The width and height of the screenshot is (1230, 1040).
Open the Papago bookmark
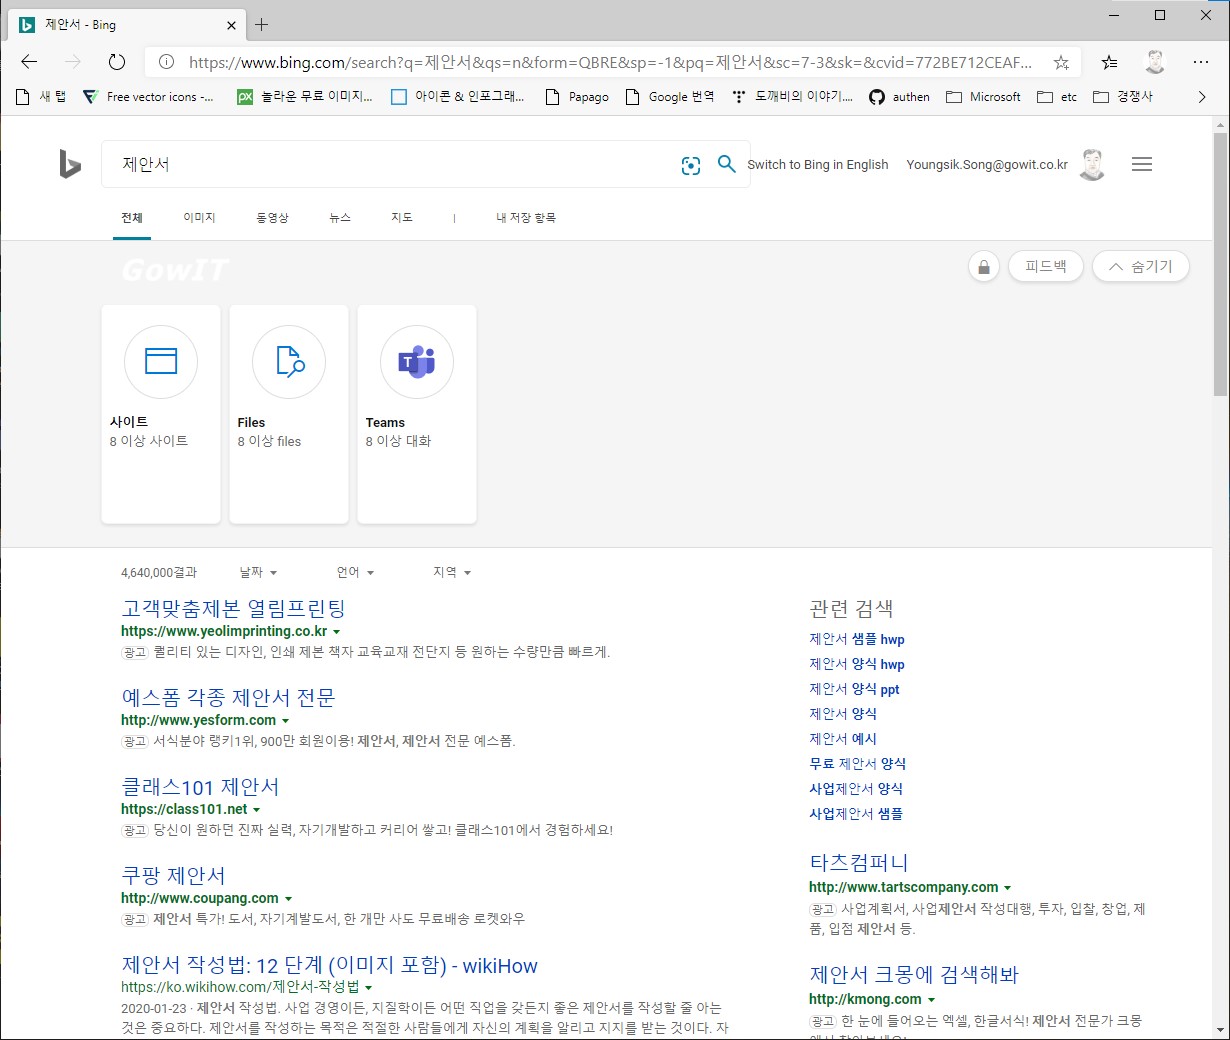pos(577,97)
